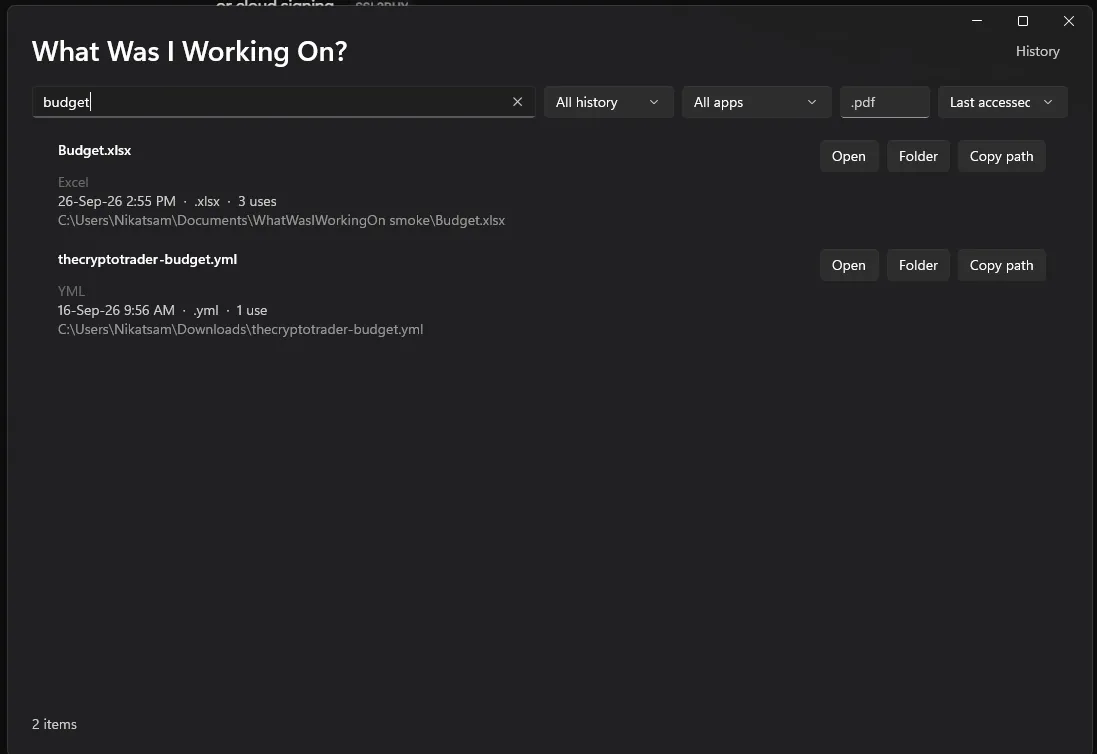Minimize the application window
Viewport: 1097px width, 754px height.
(x=977, y=21)
